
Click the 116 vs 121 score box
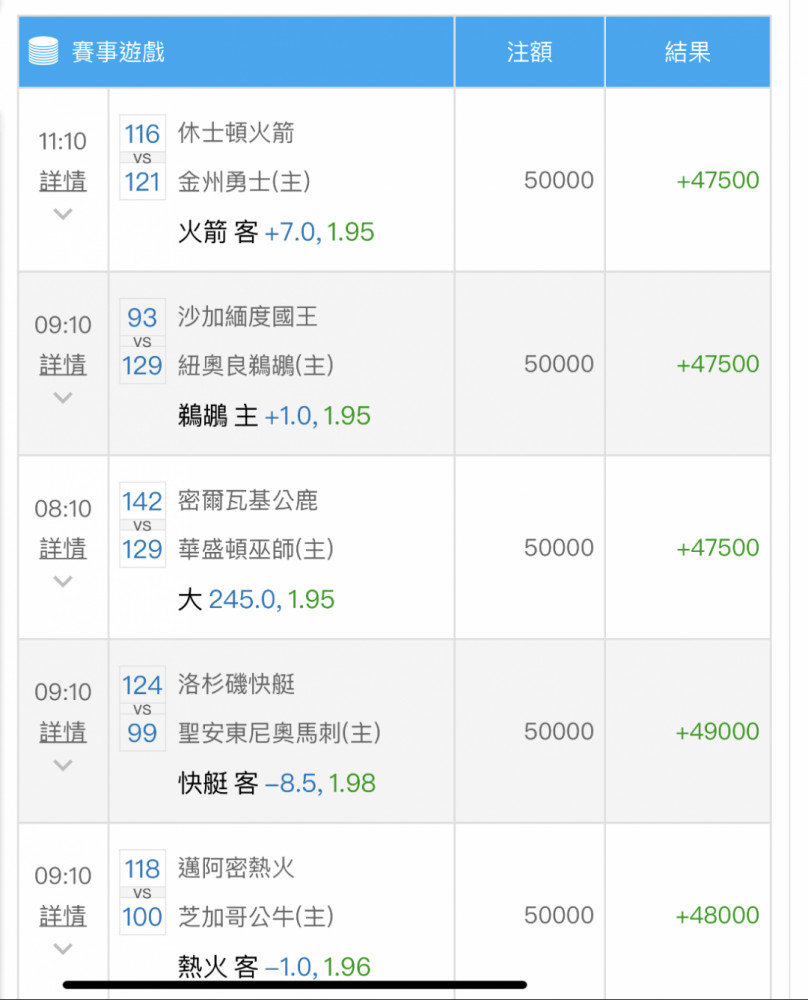point(142,158)
